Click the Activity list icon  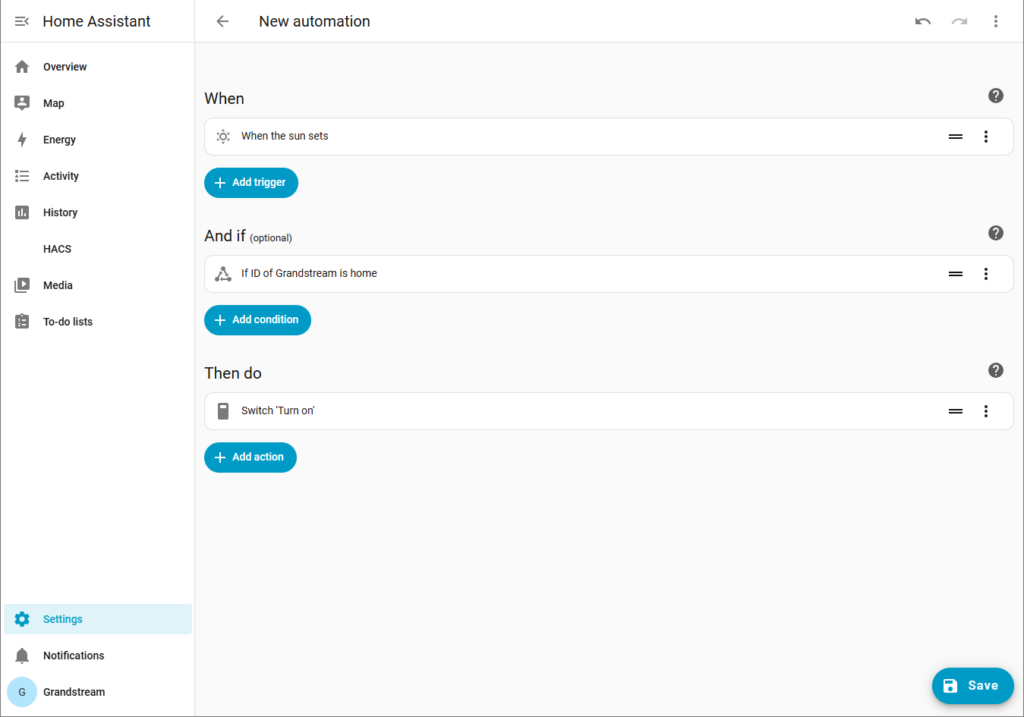(x=22, y=176)
